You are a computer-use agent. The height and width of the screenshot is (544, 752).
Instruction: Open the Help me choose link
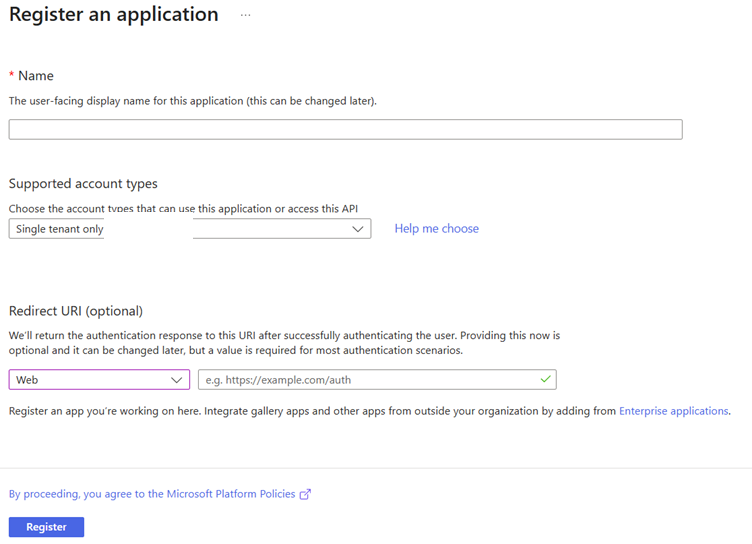click(436, 229)
